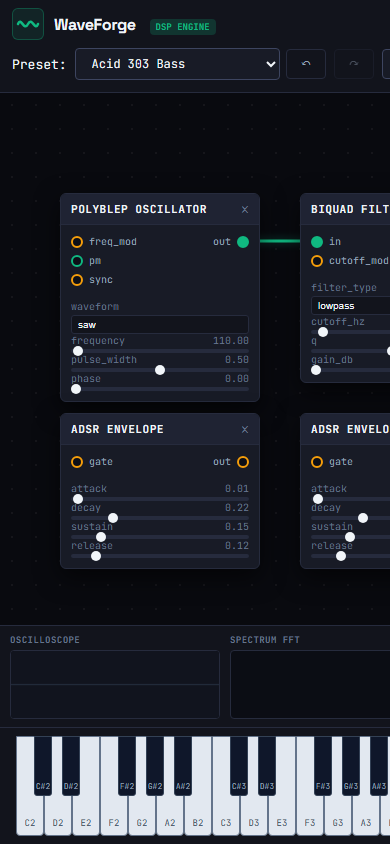The height and width of the screenshot is (844, 390).
Task: Click the undo arrow button
Action: tap(306, 64)
